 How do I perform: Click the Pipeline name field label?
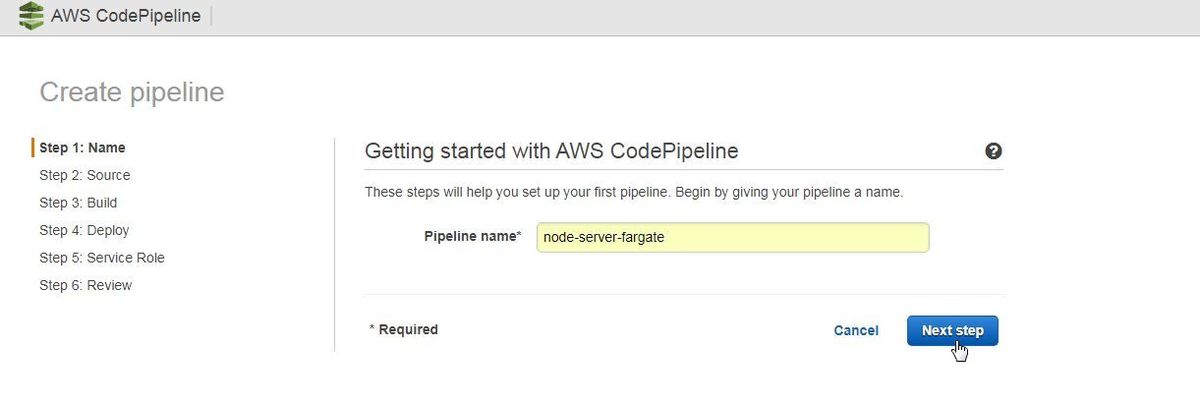[473, 237]
